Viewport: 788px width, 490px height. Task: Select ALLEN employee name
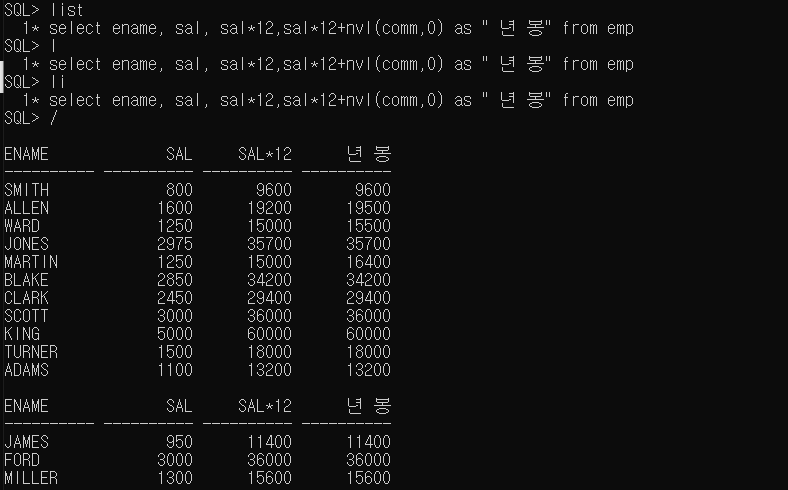pyautogui.click(x=27, y=208)
